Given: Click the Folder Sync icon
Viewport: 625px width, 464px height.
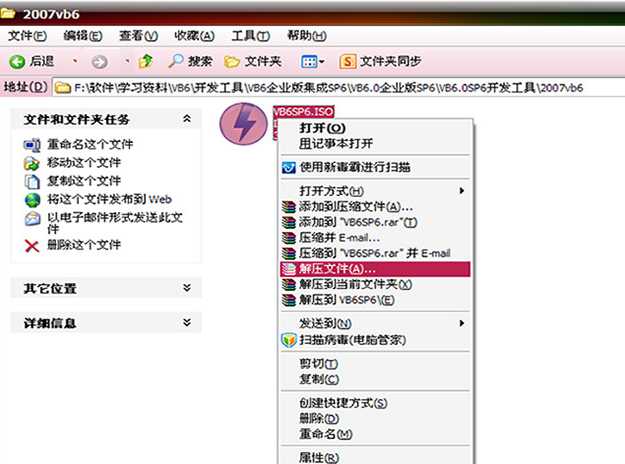Looking at the screenshot, I should [x=347, y=61].
